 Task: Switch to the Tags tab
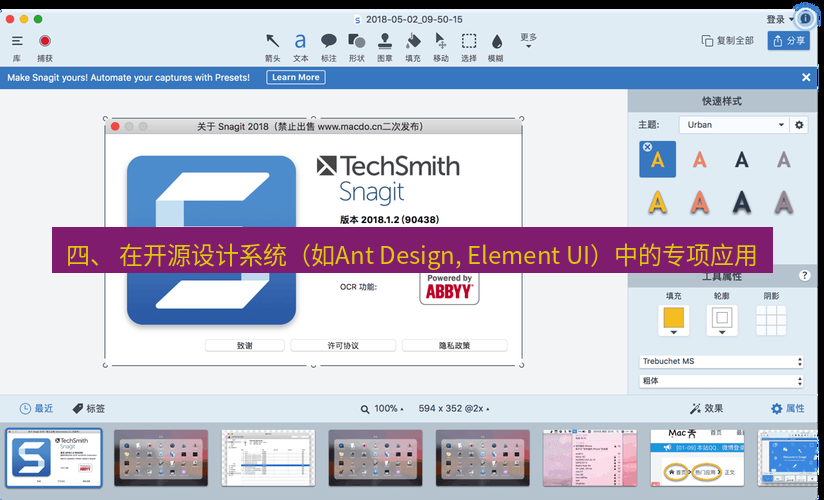click(x=89, y=409)
